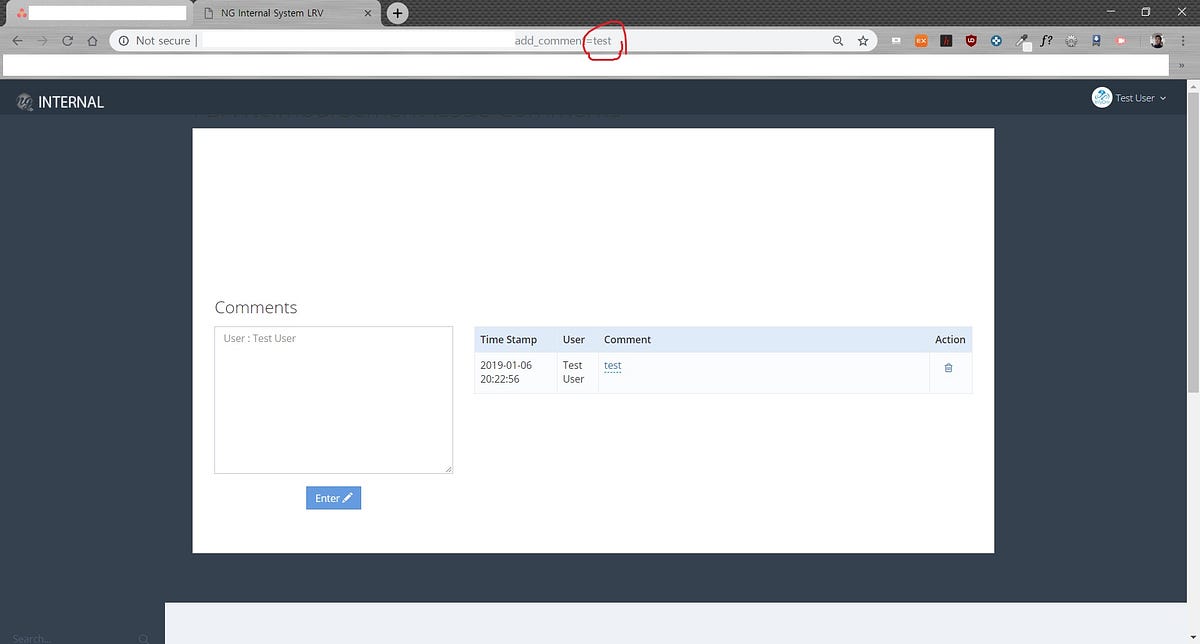Click inside the comment text area
1200x644 pixels.
(333, 400)
